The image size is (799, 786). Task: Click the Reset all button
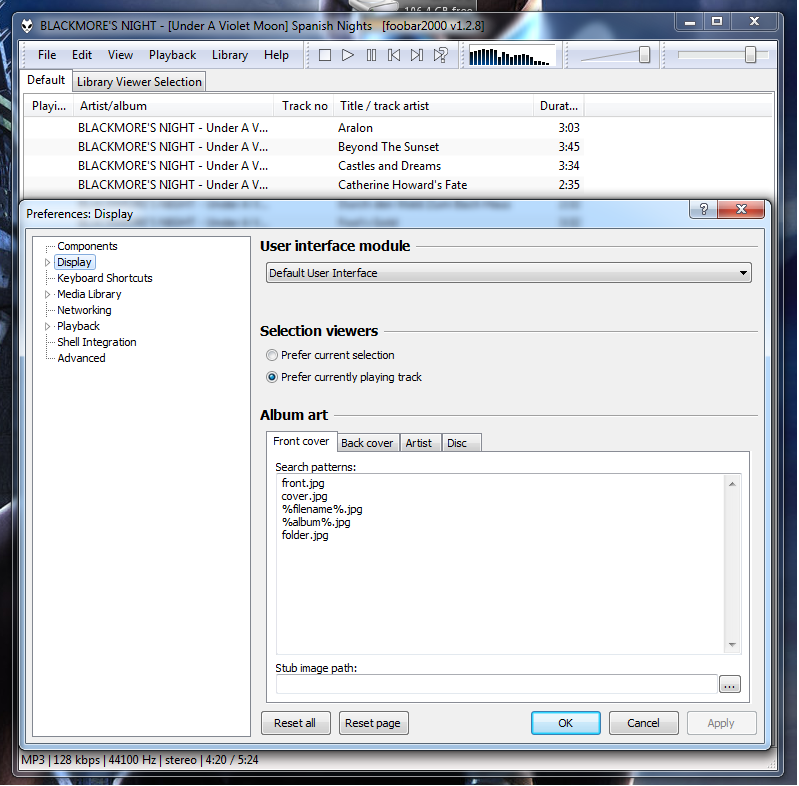pos(295,723)
